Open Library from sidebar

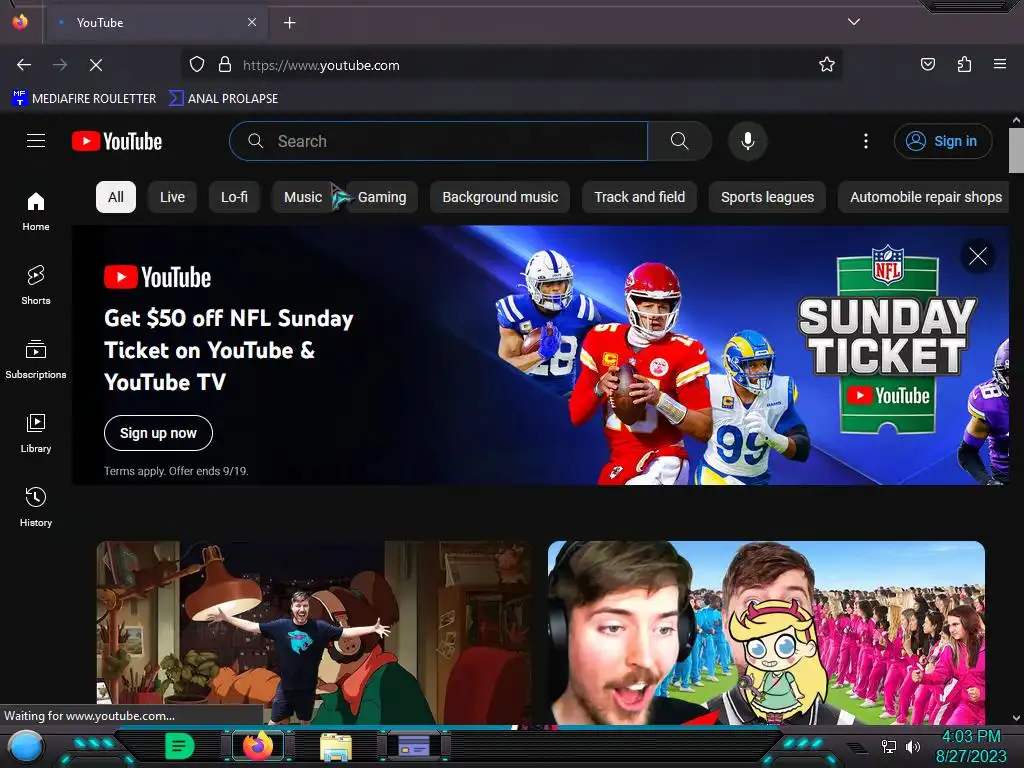pyautogui.click(x=36, y=433)
